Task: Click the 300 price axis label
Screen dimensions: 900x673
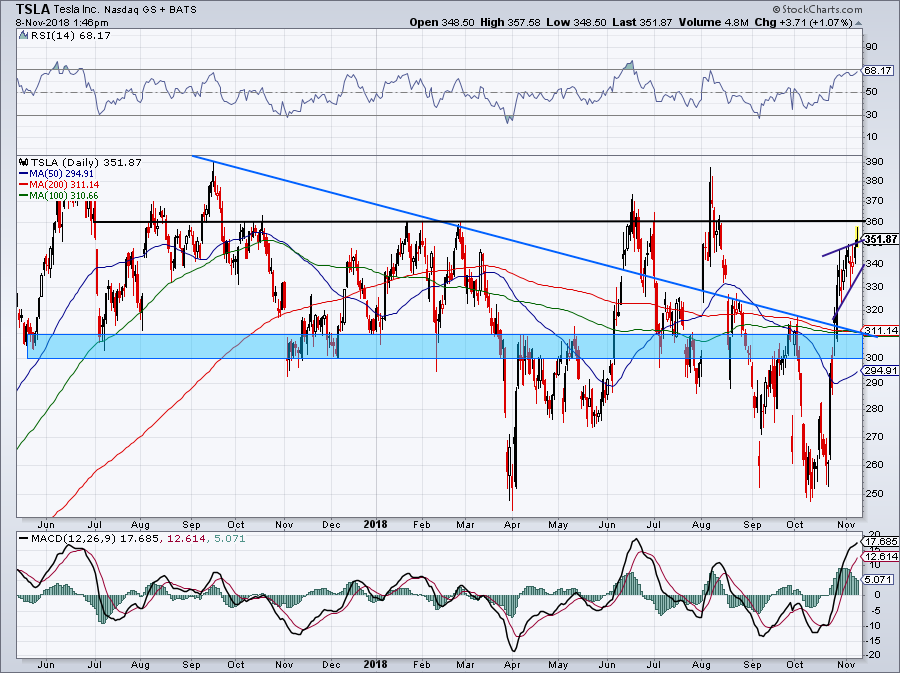Action: click(874, 357)
